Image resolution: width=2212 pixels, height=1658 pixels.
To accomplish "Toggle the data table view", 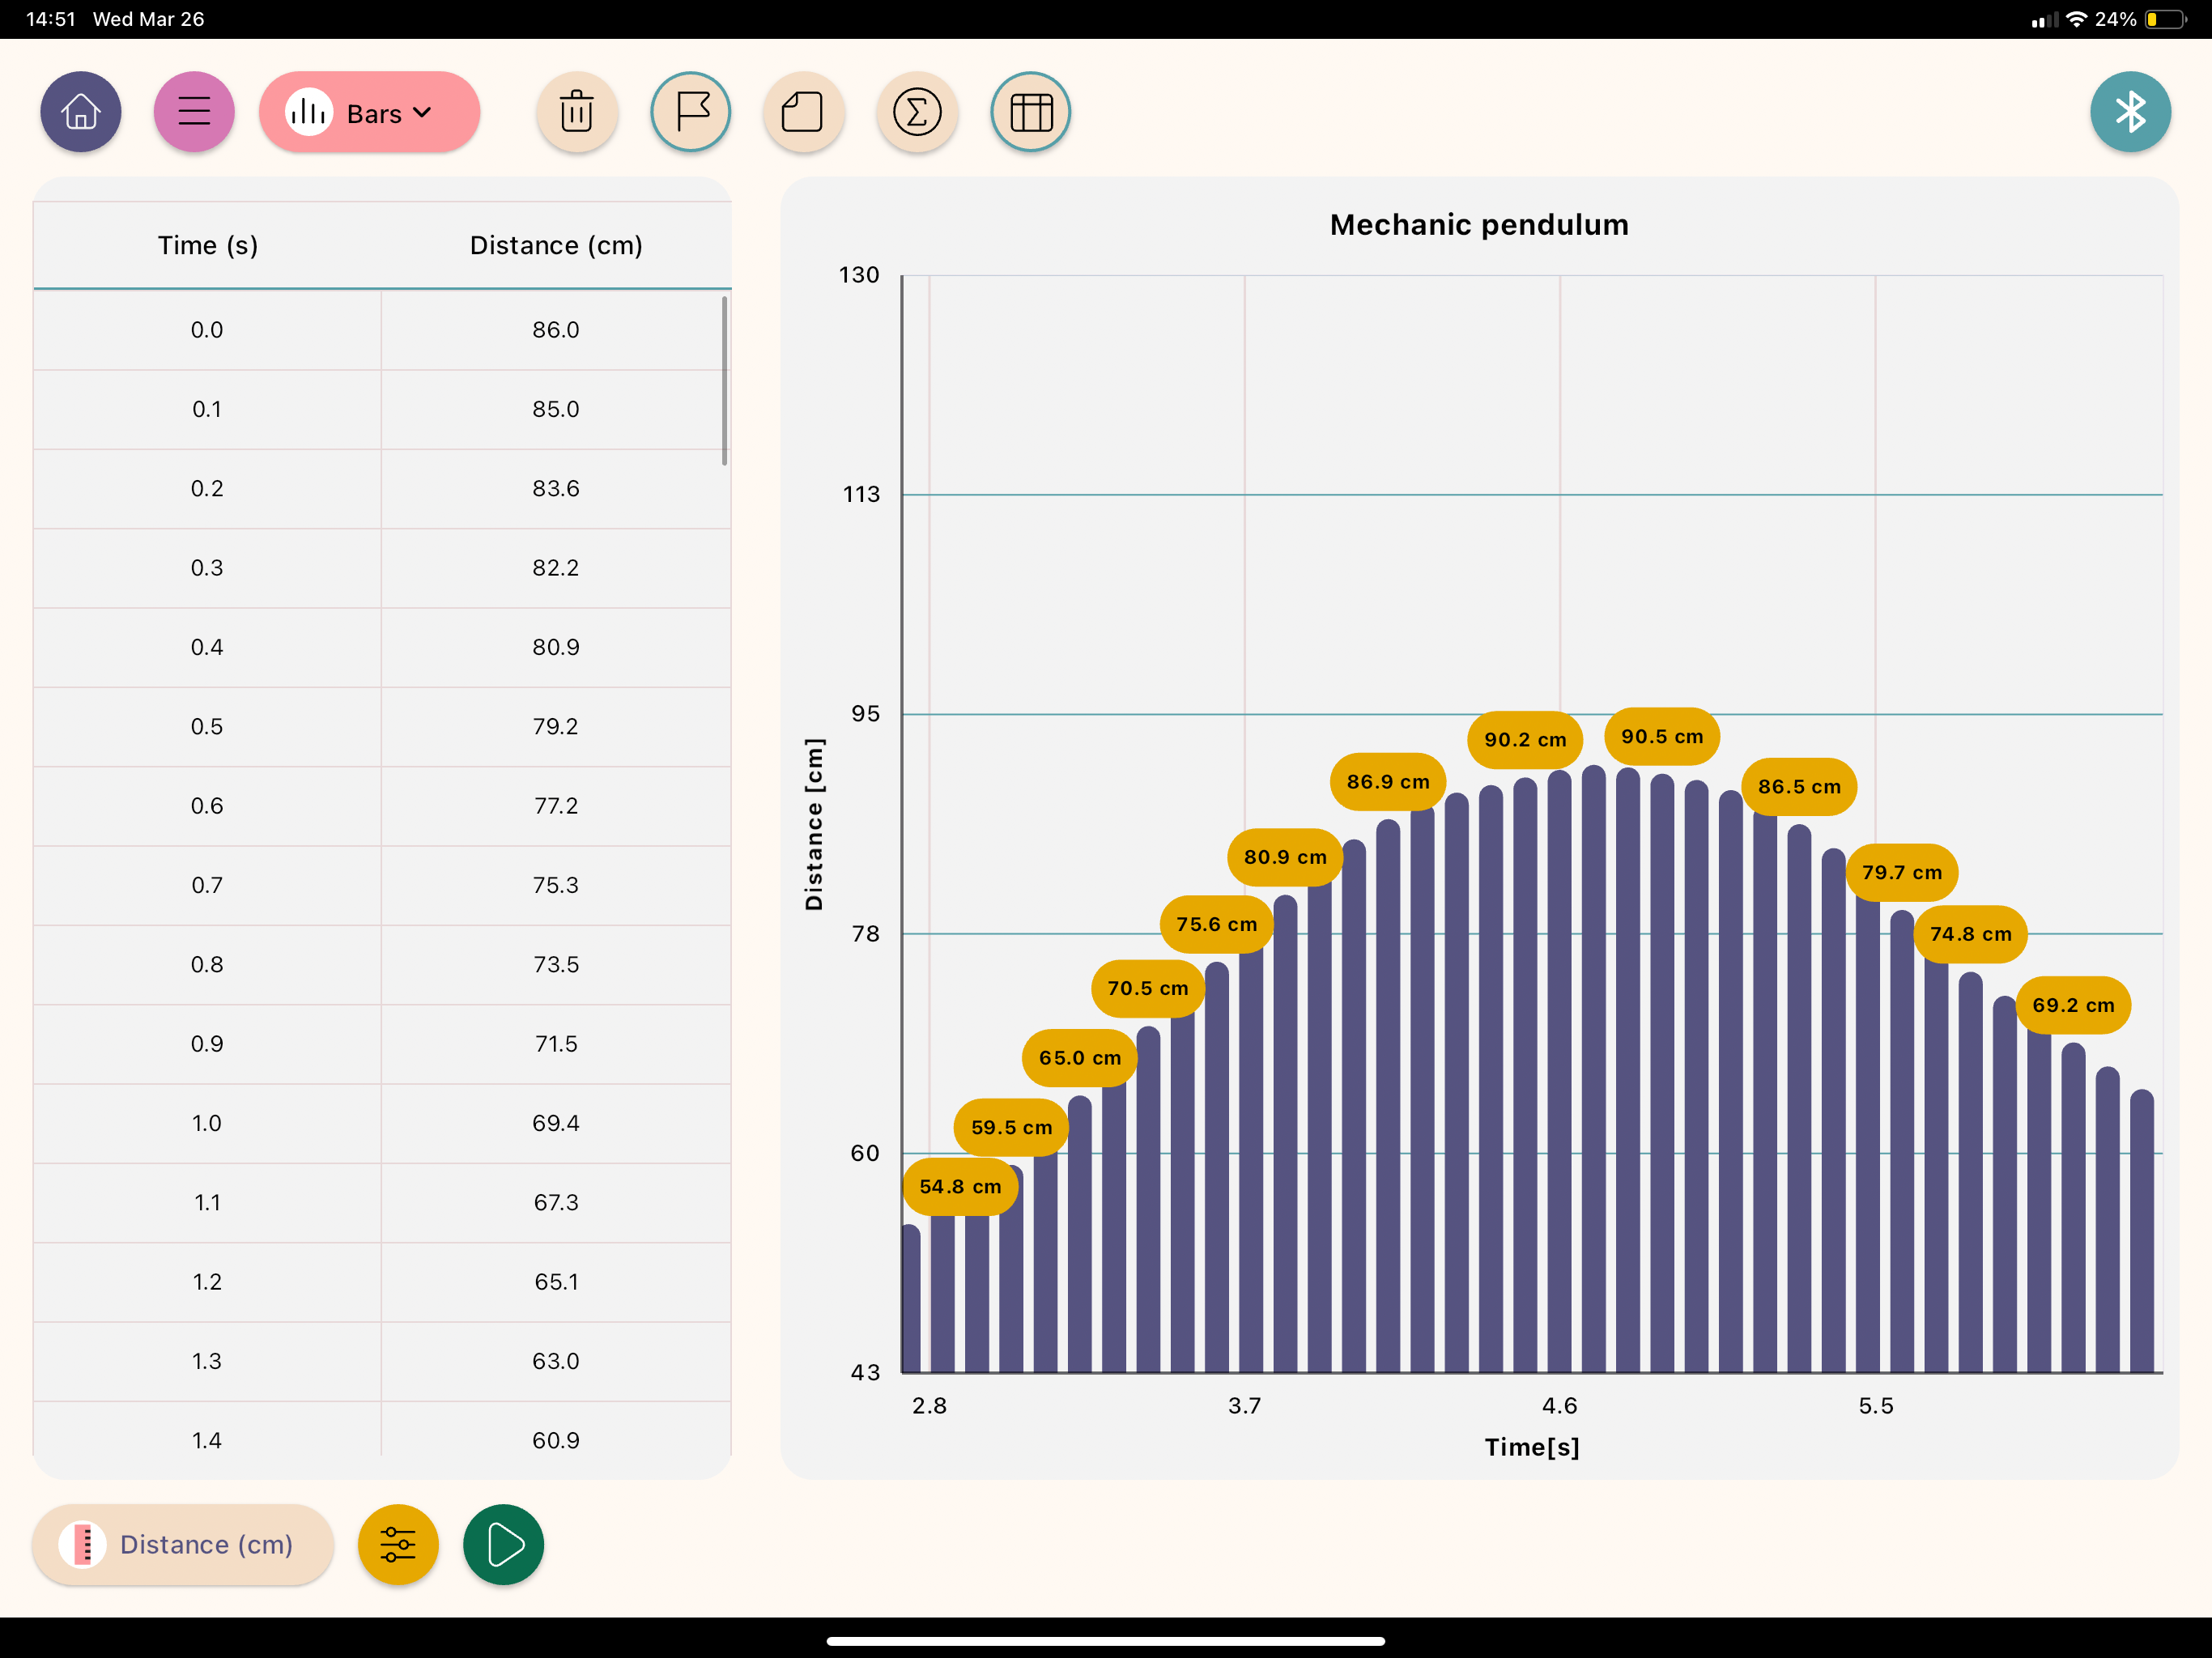I will coord(1031,112).
